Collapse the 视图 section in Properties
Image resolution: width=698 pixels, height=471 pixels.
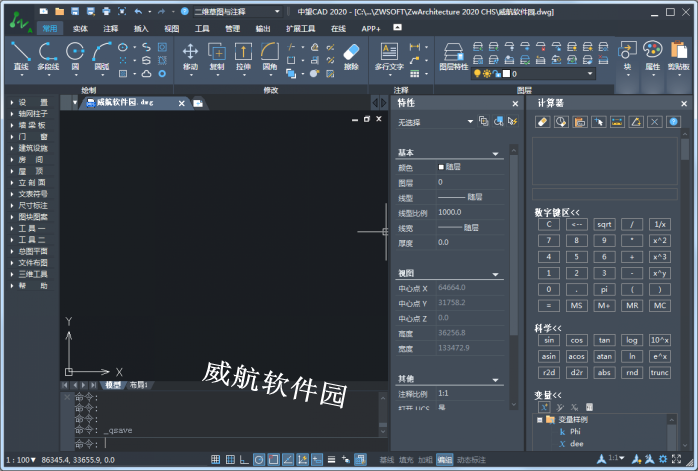click(495, 274)
